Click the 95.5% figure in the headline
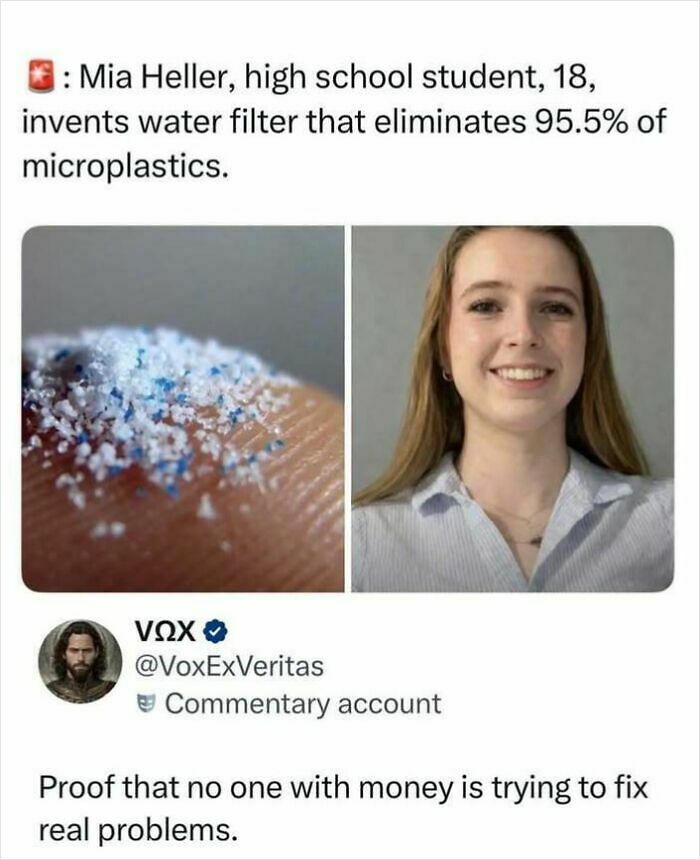Image resolution: width=700 pixels, height=860 pixels. click(x=581, y=122)
